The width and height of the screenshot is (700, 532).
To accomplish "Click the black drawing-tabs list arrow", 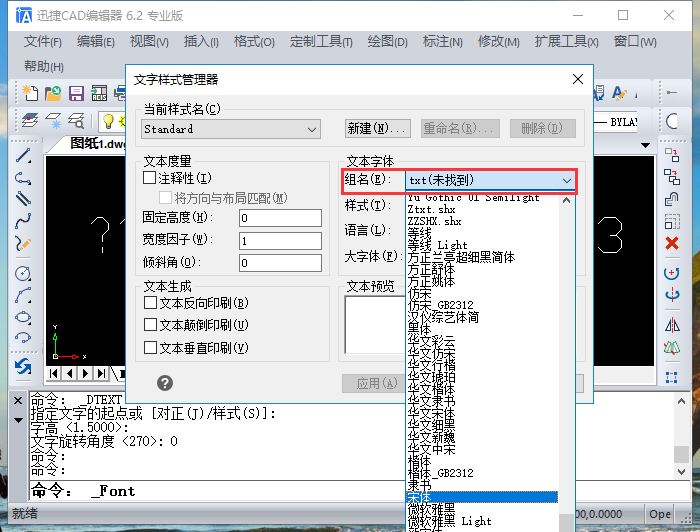I will click(645, 145).
